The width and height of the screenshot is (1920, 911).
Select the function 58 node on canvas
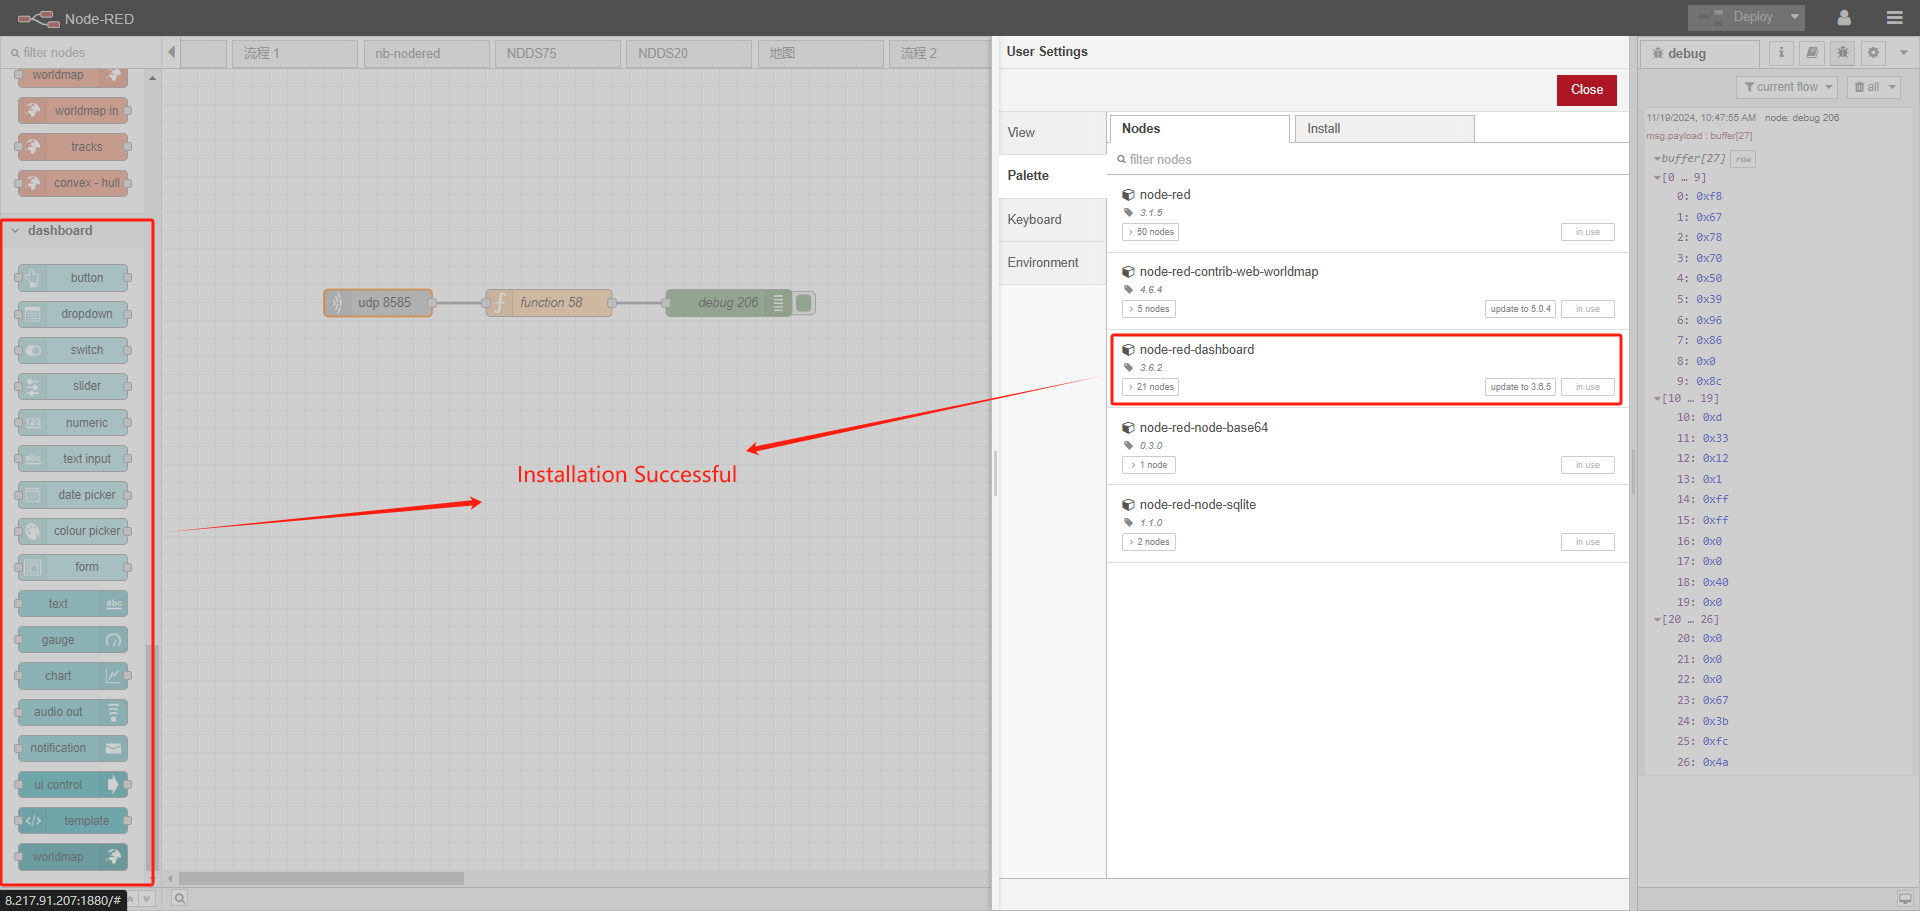click(x=549, y=303)
